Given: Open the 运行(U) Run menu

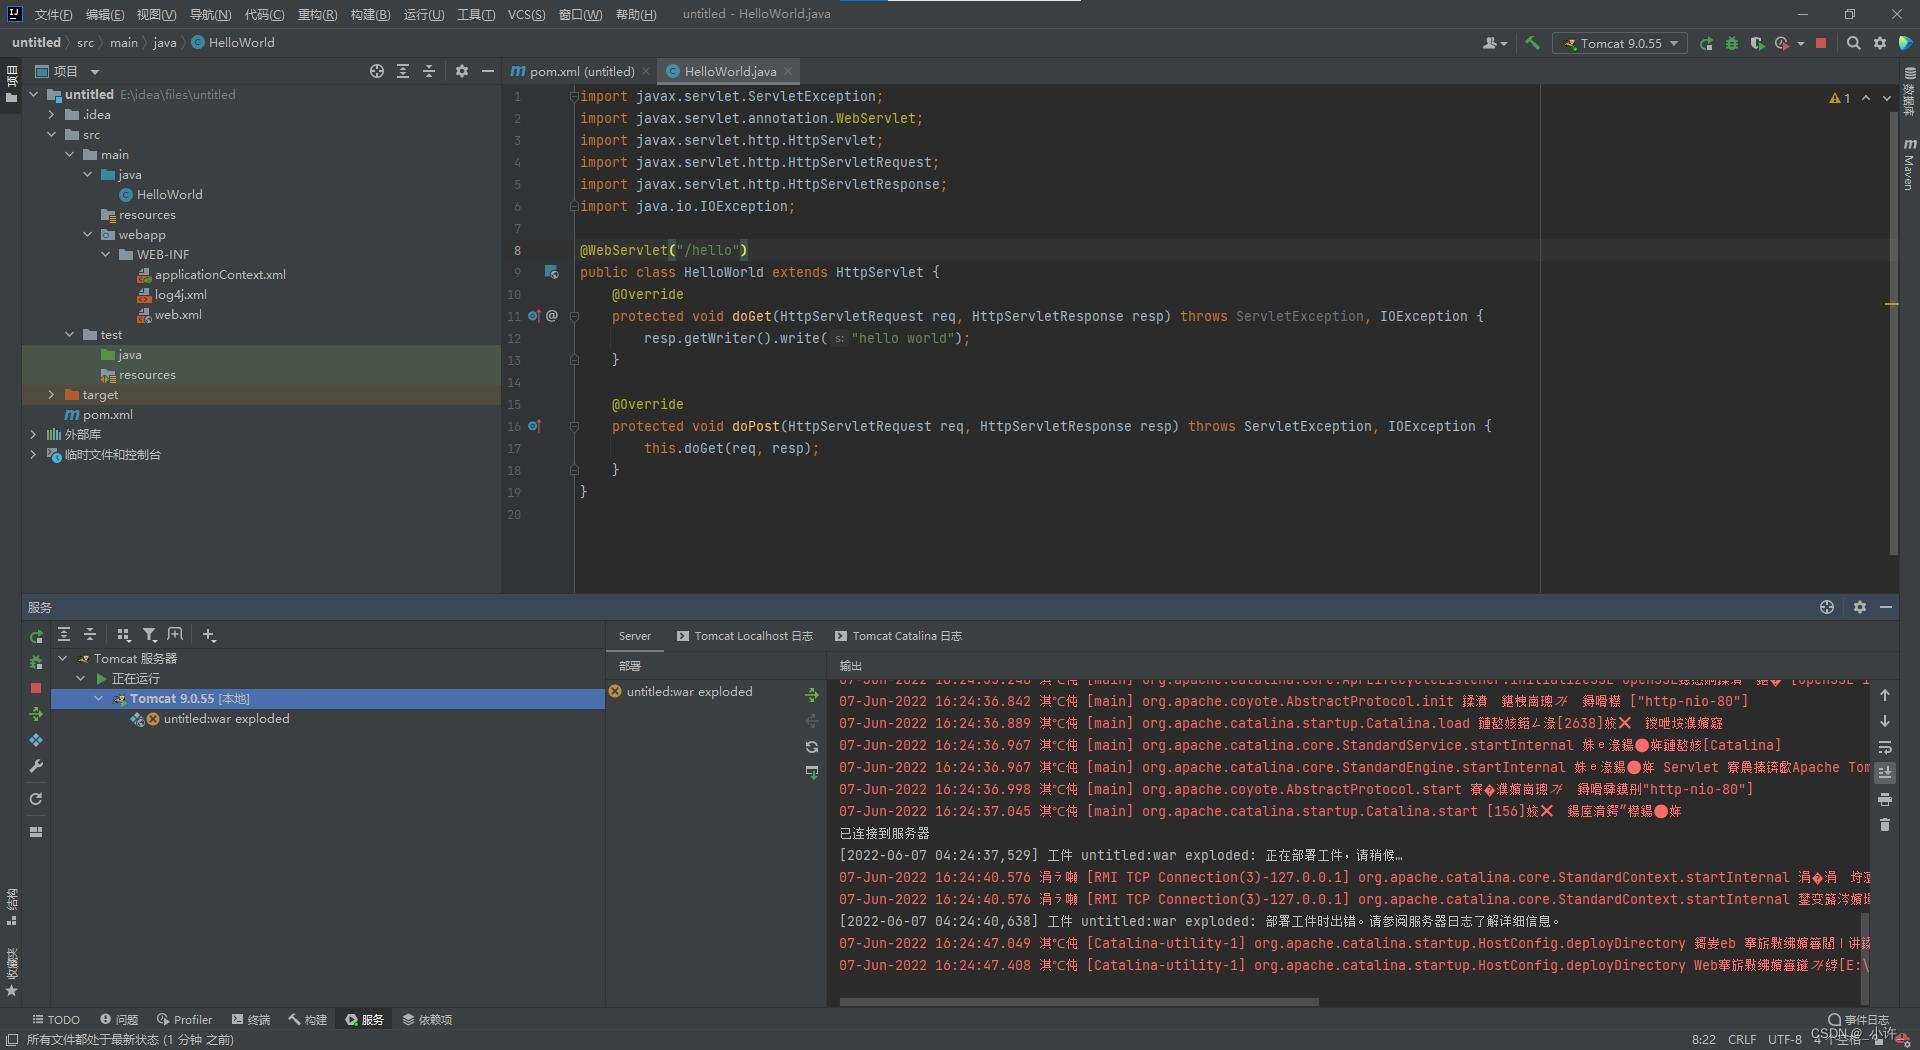Looking at the screenshot, I should [x=424, y=14].
